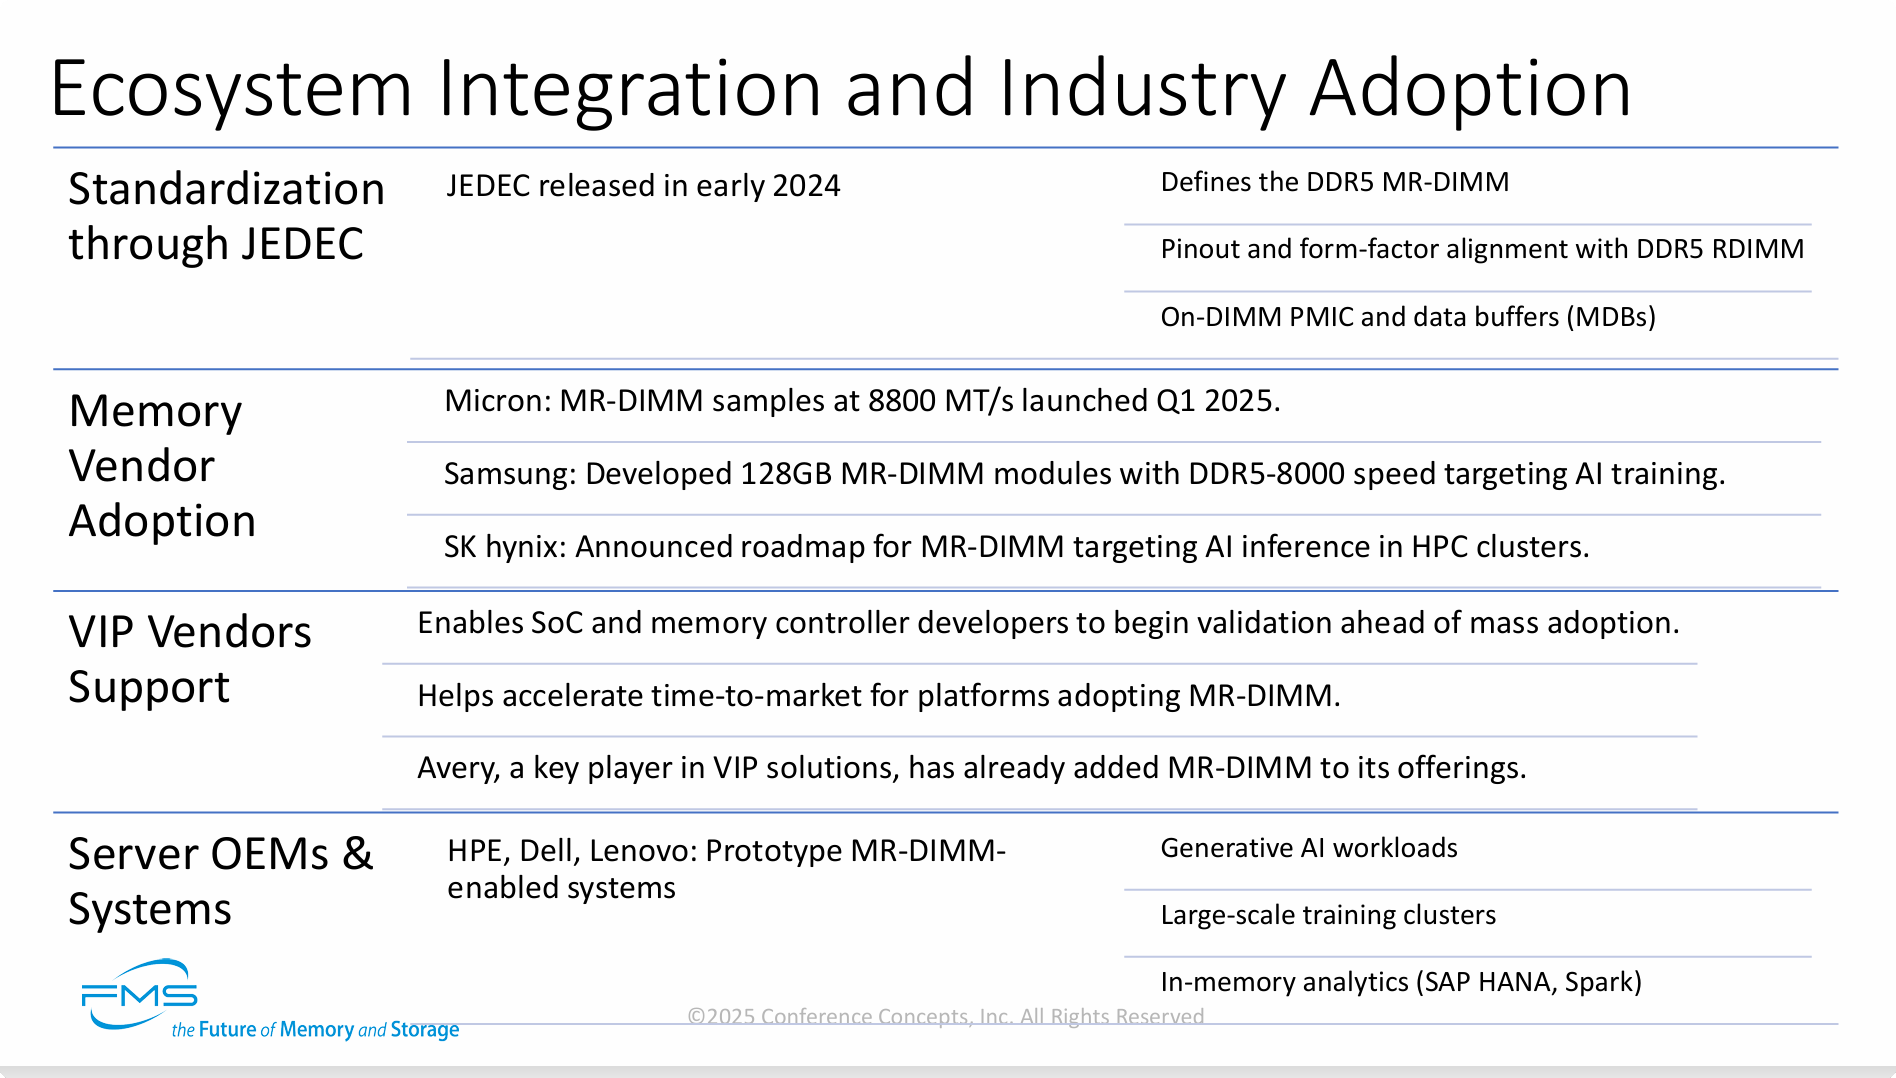The width and height of the screenshot is (1896, 1078).
Task: Select the Enables SoC and memory controller line
Action: 1048,623
